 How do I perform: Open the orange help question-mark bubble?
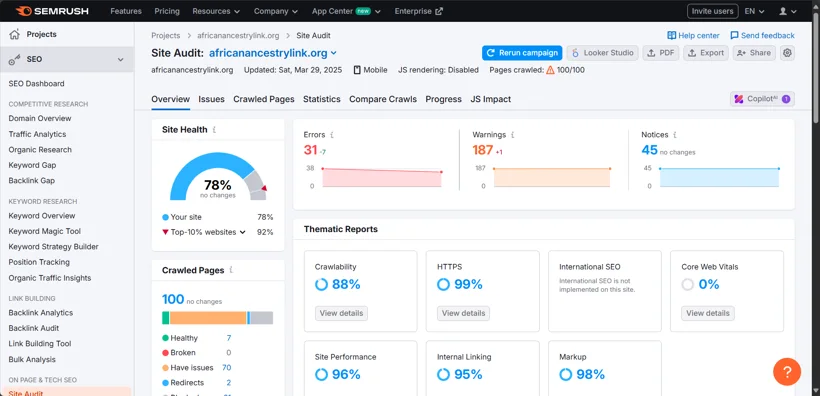tap(787, 372)
